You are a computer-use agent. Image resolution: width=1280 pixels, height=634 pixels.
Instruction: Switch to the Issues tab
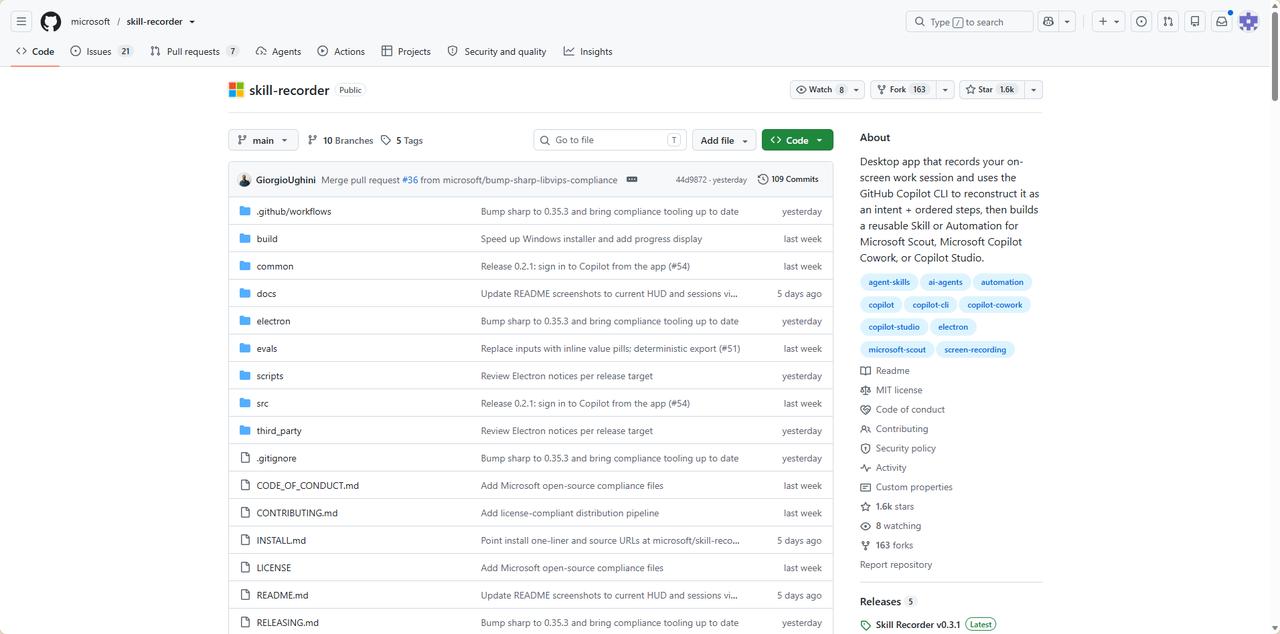coord(101,51)
